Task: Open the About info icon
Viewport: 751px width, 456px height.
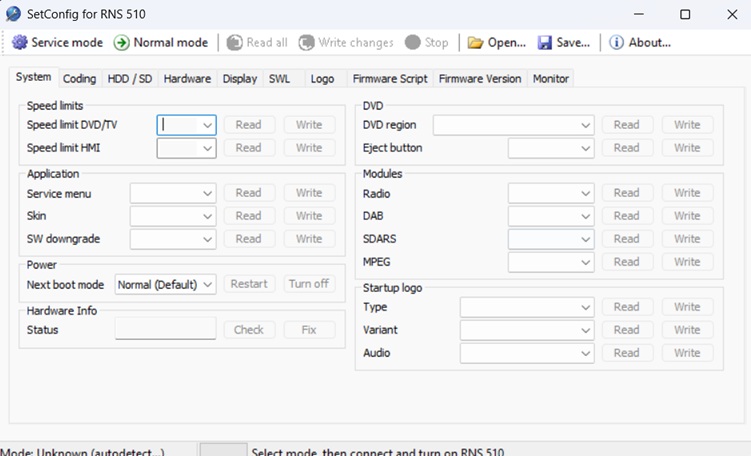Action: click(616, 43)
